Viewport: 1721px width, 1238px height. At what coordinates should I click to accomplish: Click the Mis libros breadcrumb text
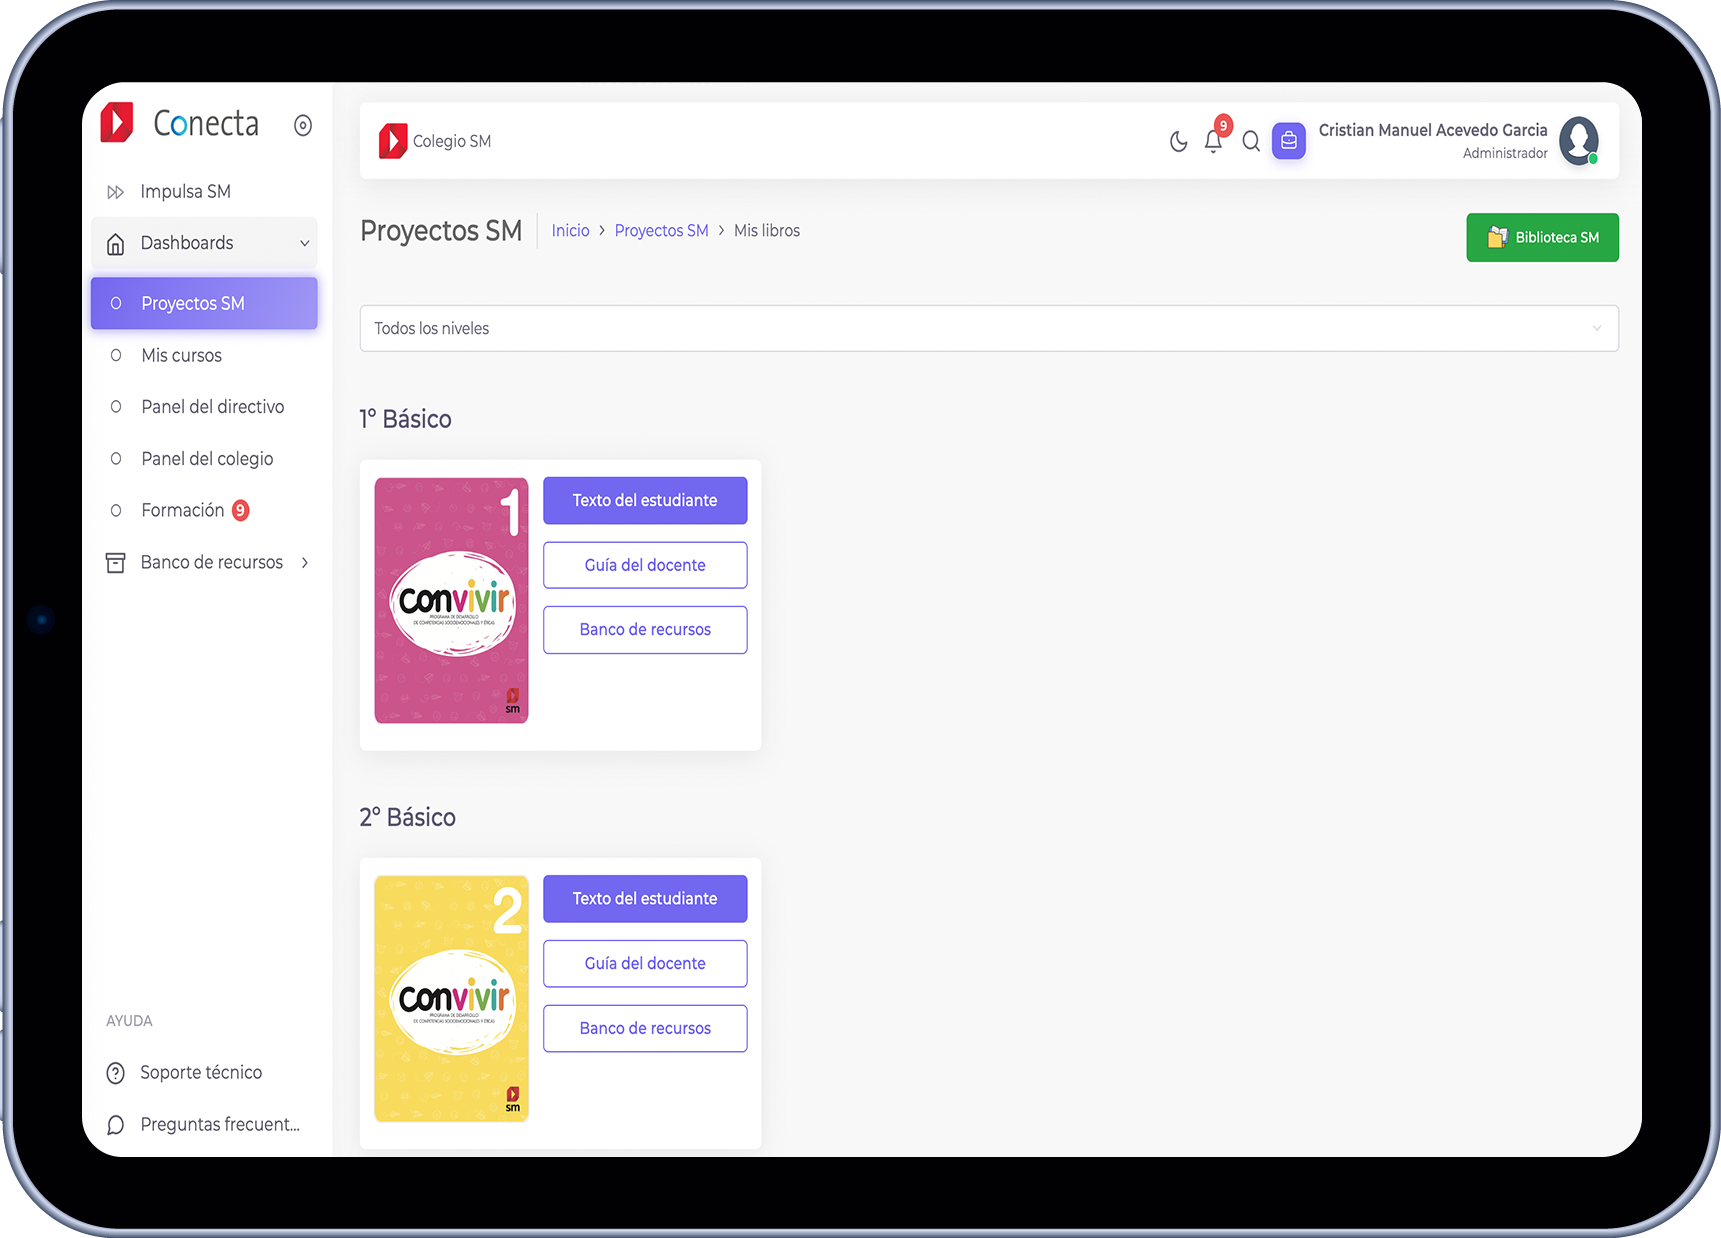(x=767, y=230)
